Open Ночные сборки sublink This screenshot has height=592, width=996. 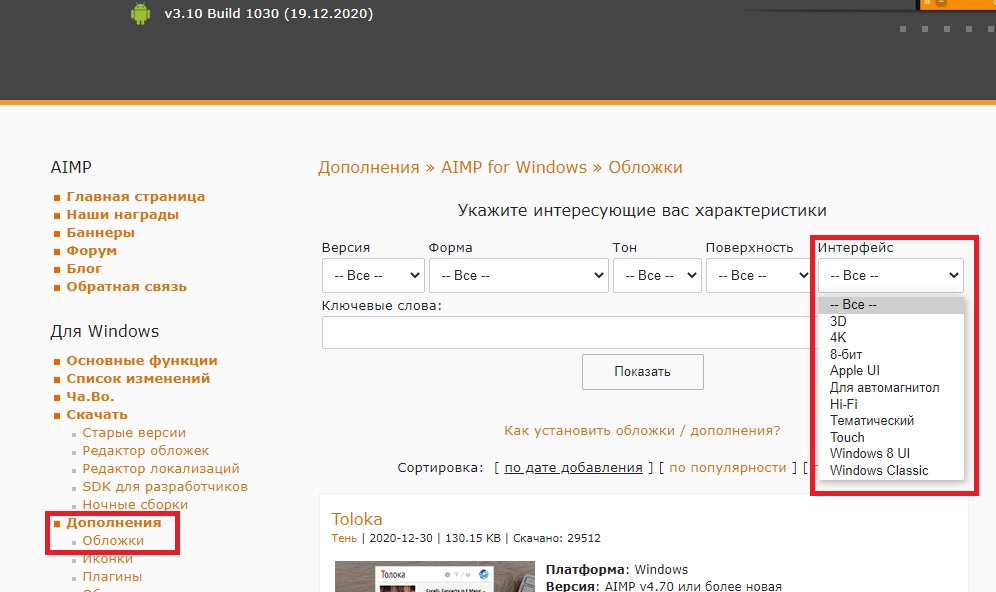(135, 504)
